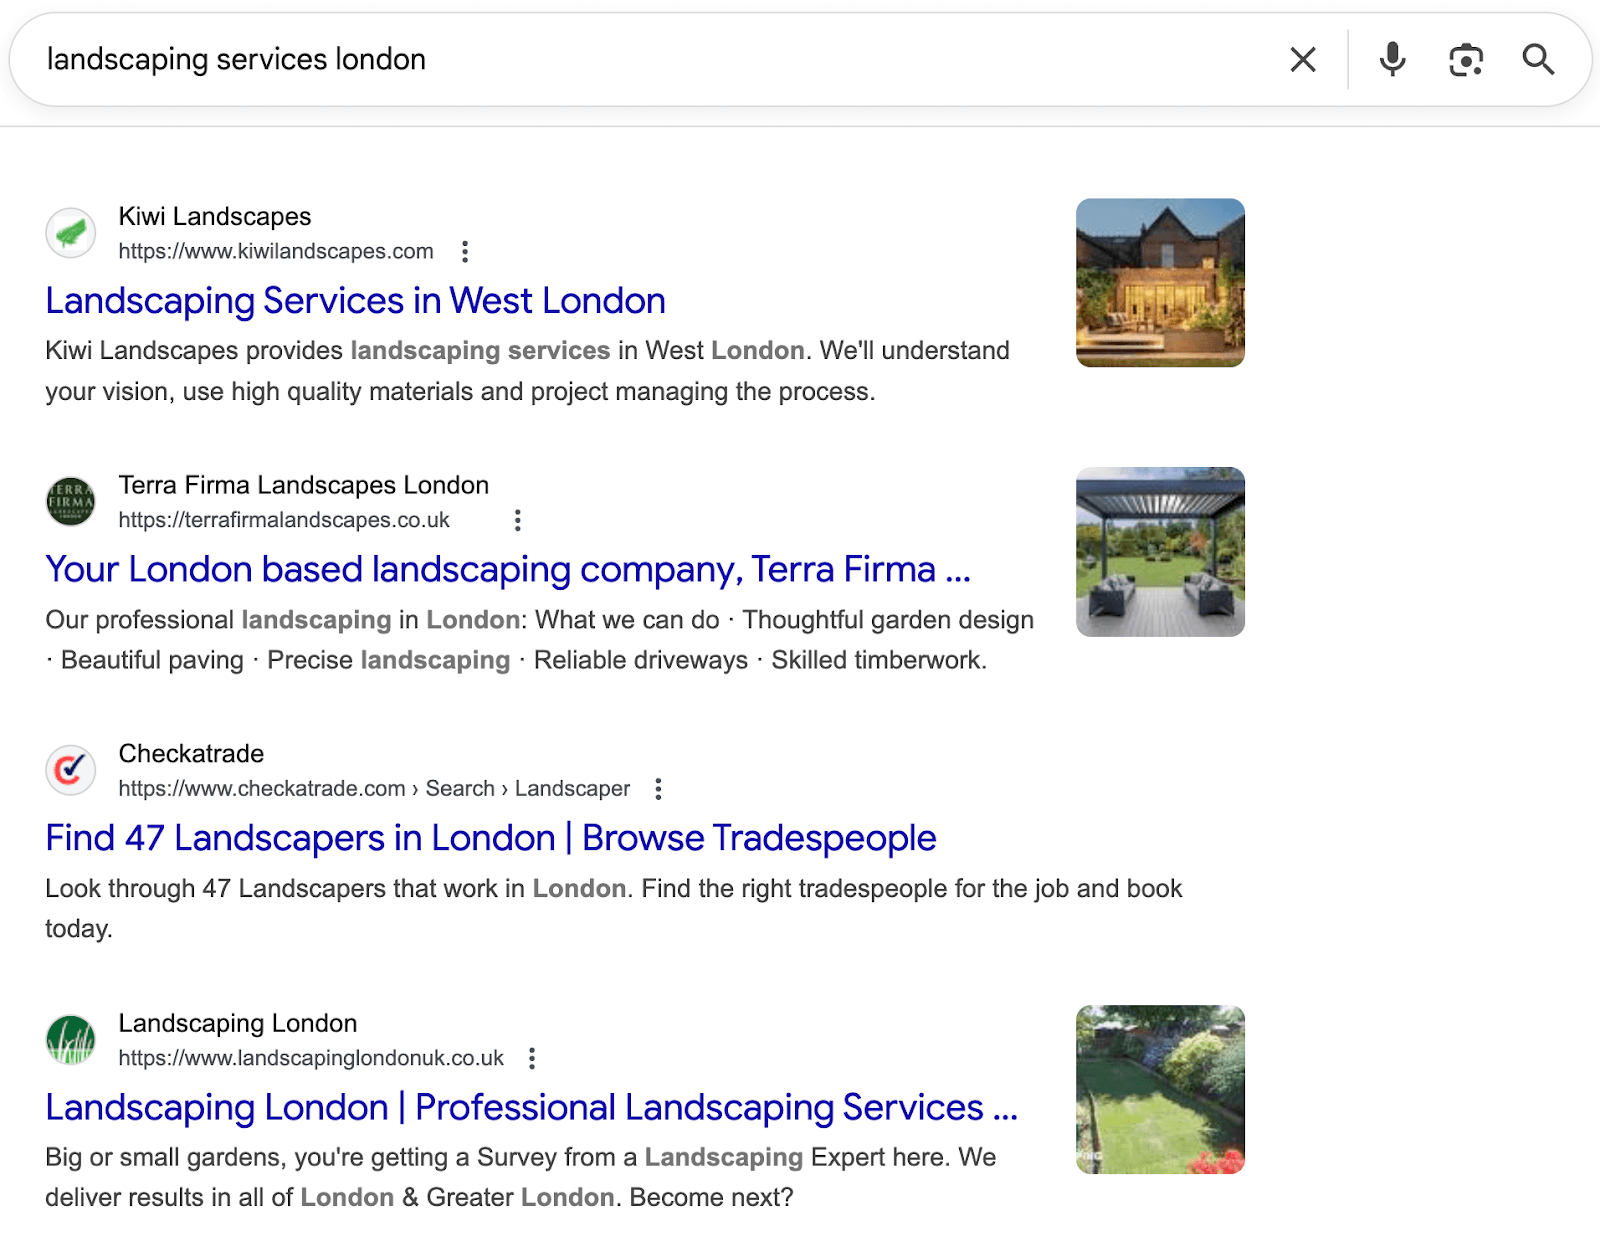Click the Kiwi Landscapes site favicon

70,233
